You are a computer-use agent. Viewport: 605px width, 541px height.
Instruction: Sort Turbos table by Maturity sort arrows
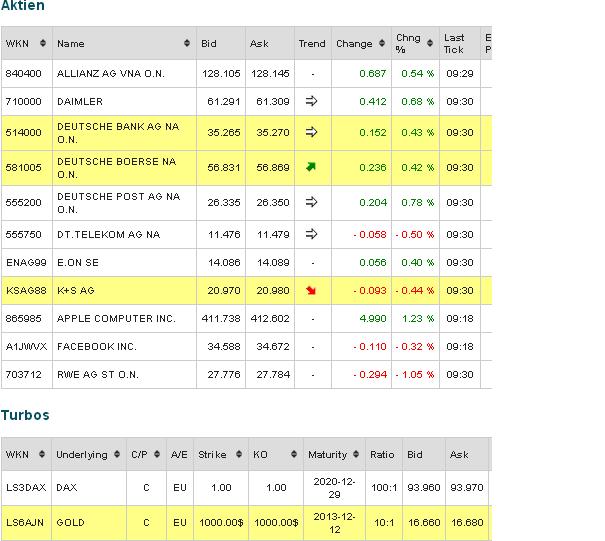[356, 454]
